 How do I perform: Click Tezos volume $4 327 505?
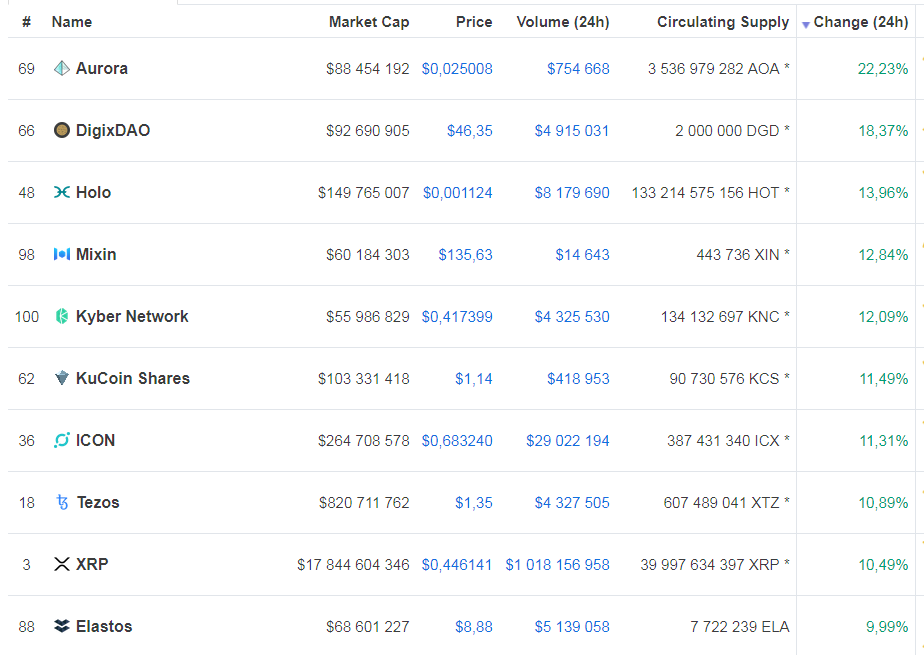[x=572, y=502]
